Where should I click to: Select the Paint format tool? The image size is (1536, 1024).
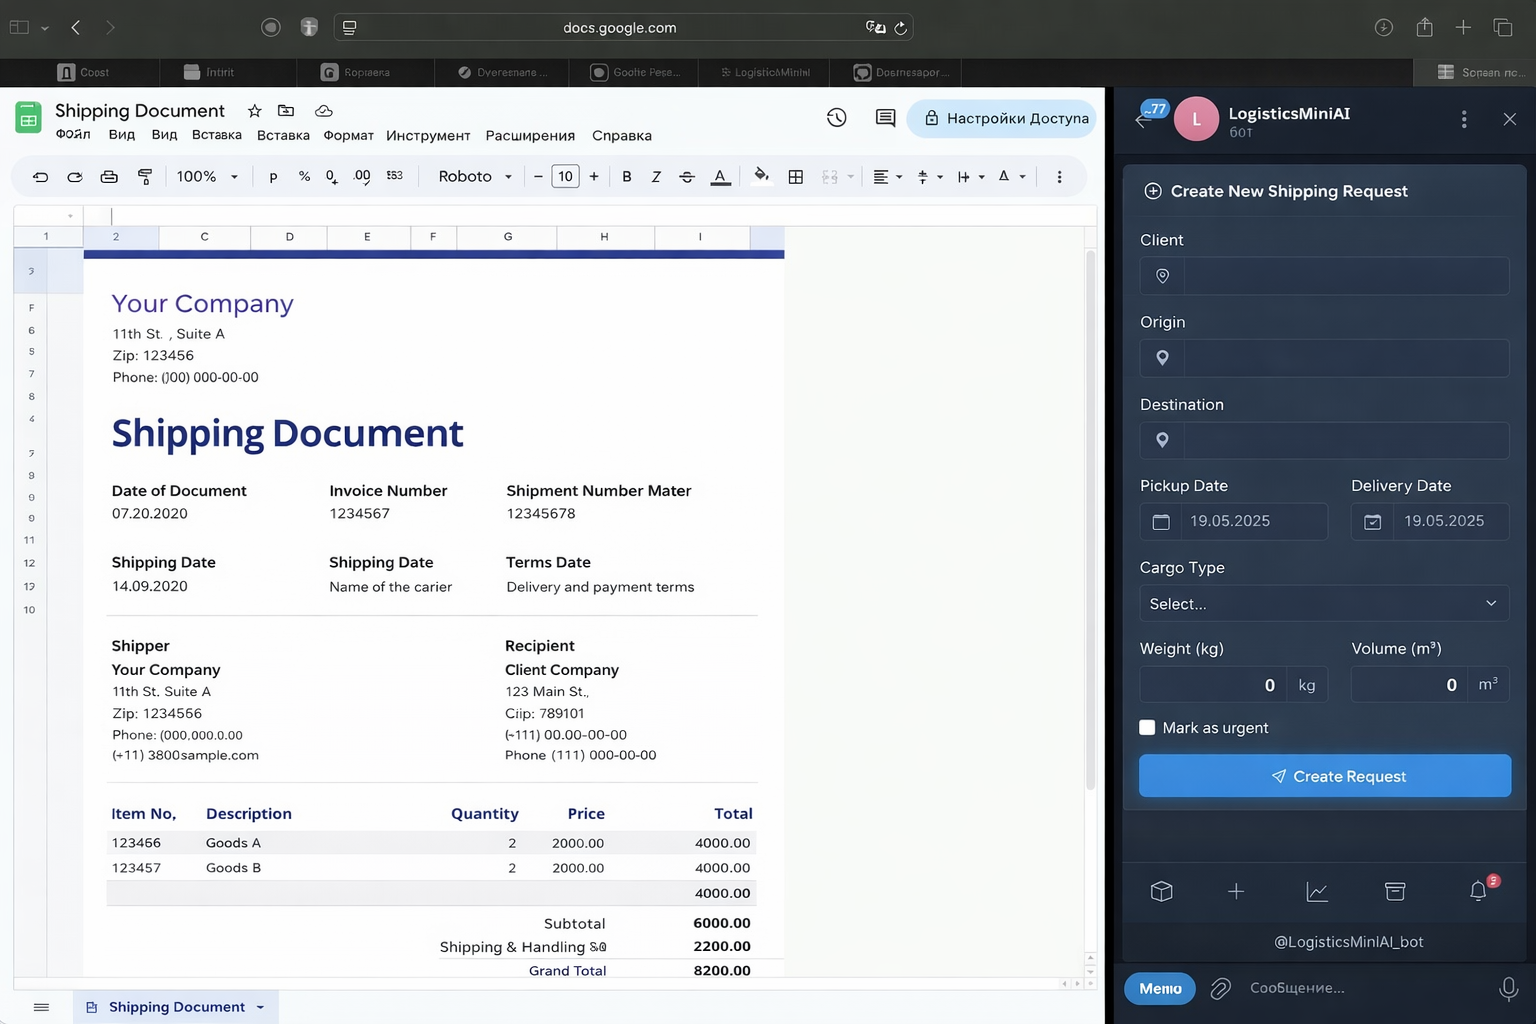145,176
